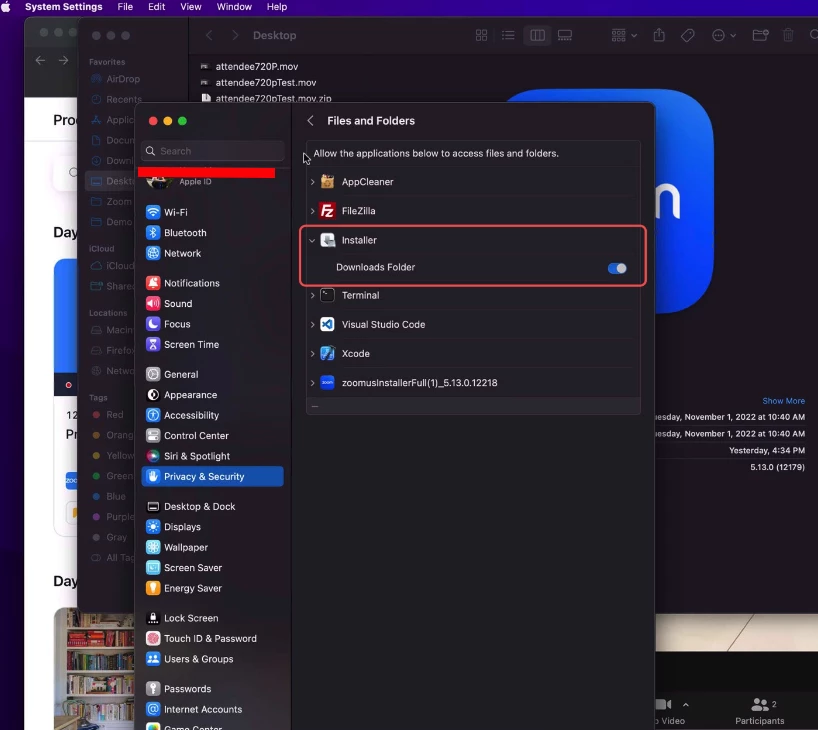Image resolution: width=818 pixels, height=730 pixels.
Task: Open Finder action (ellipsis) menu
Action: (x=724, y=35)
